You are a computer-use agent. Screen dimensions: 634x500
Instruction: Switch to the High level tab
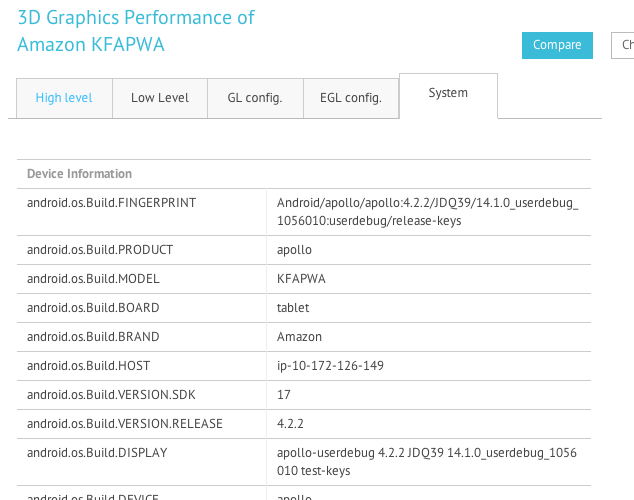coord(64,98)
